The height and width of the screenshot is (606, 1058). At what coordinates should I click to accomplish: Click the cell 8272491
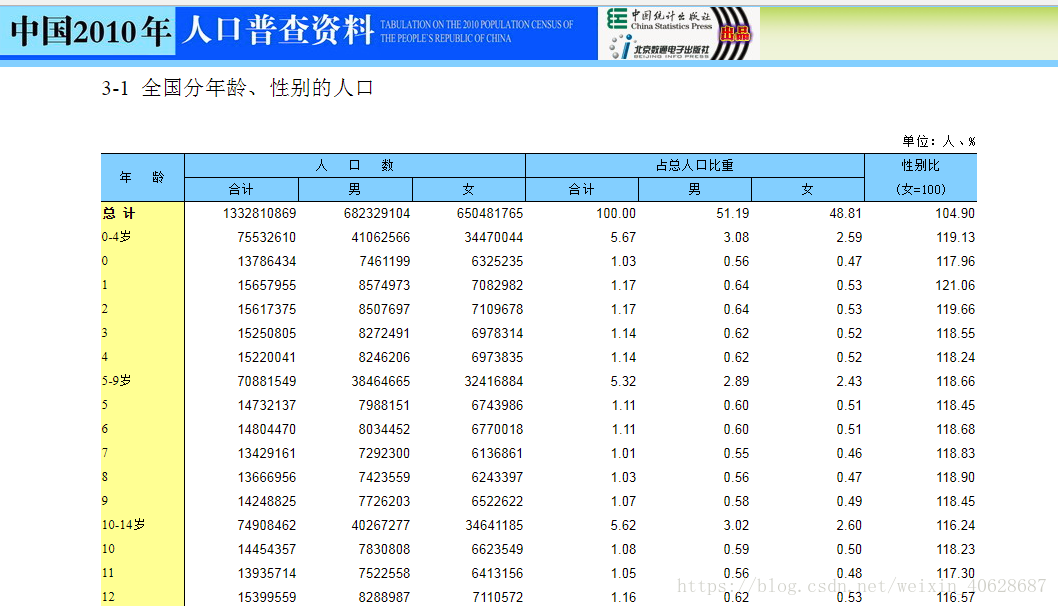click(384, 333)
